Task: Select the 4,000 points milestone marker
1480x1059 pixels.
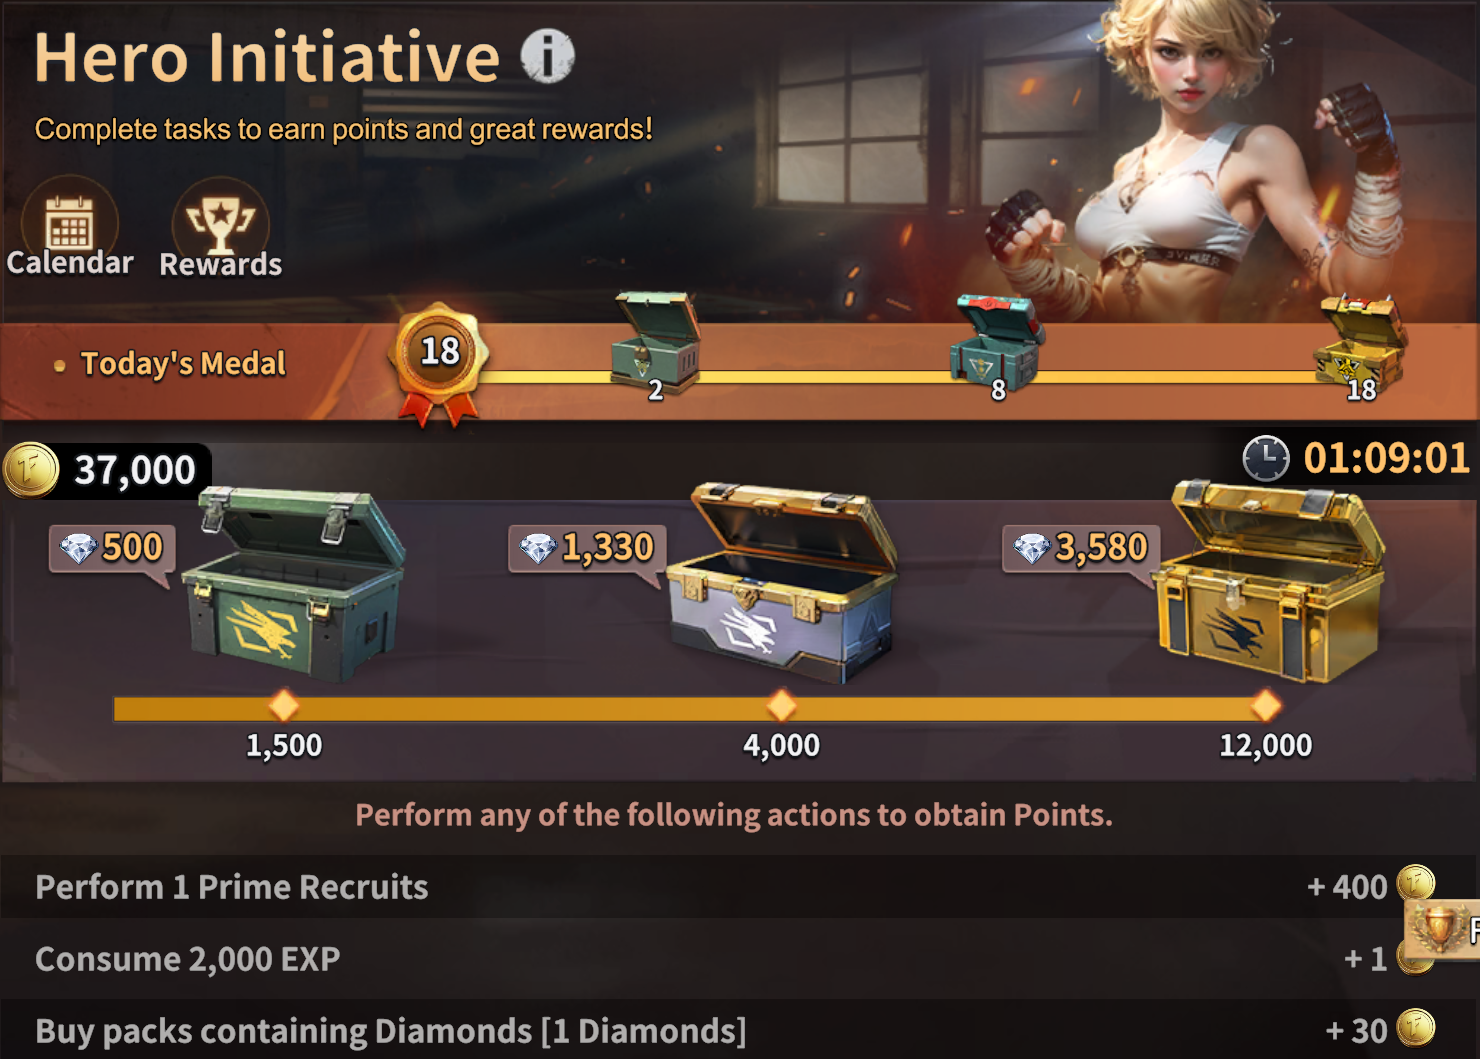Action: 781,706
